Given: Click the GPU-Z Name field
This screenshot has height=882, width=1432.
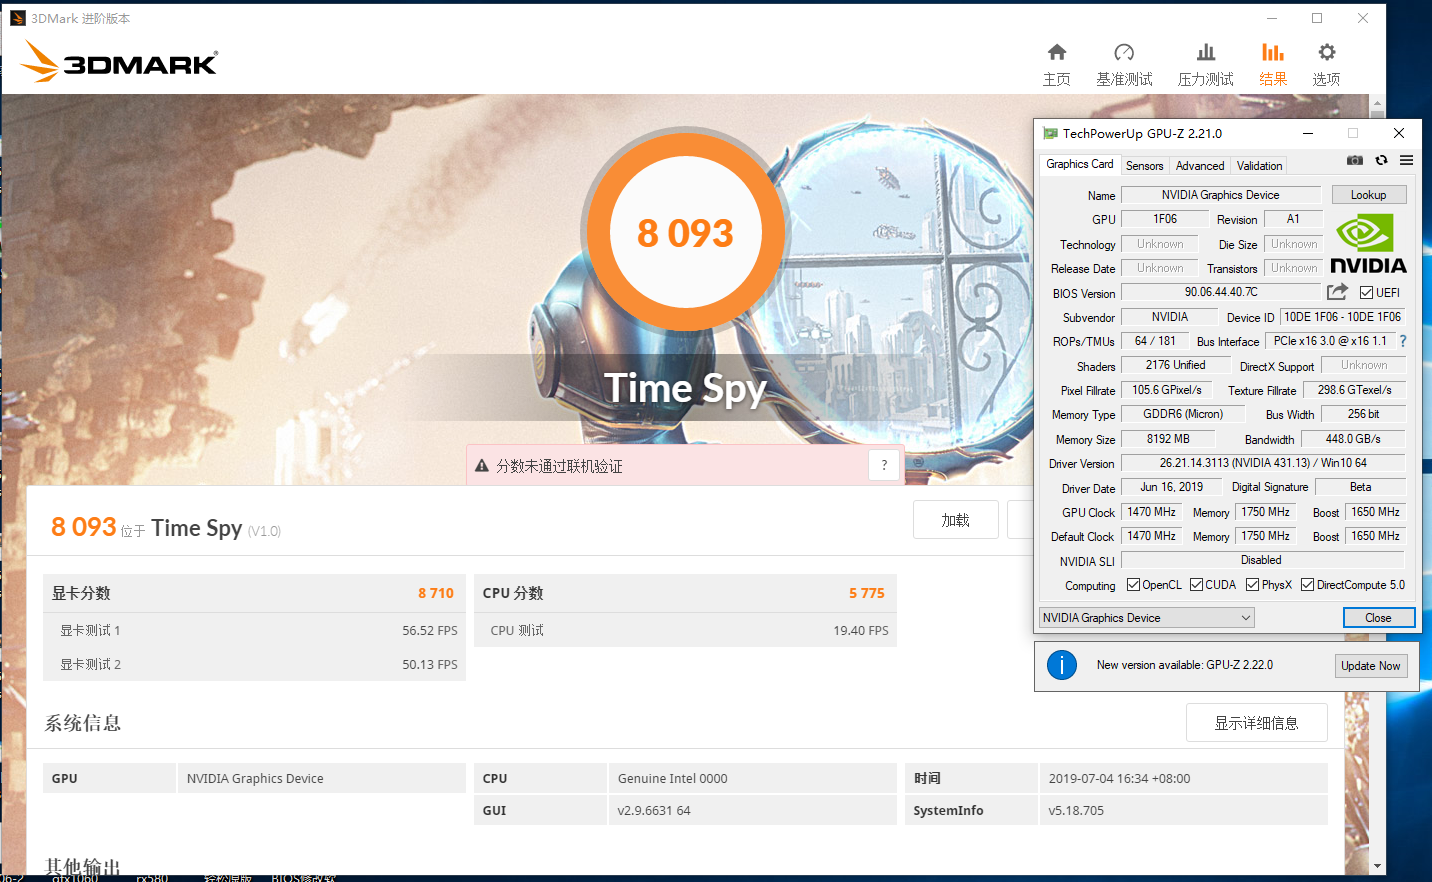Looking at the screenshot, I should [x=1220, y=195].
